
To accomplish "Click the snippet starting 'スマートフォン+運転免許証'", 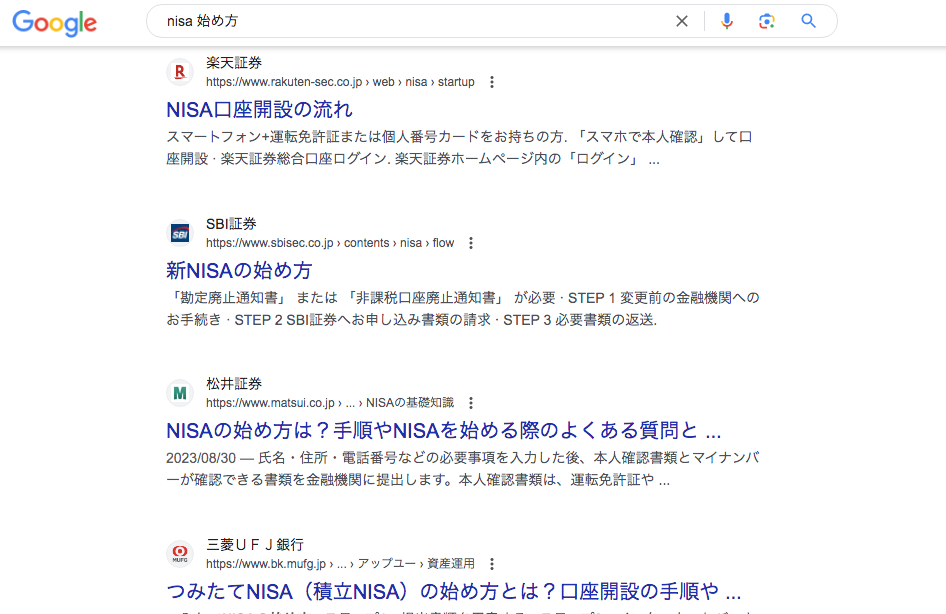I will pos(459,148).
